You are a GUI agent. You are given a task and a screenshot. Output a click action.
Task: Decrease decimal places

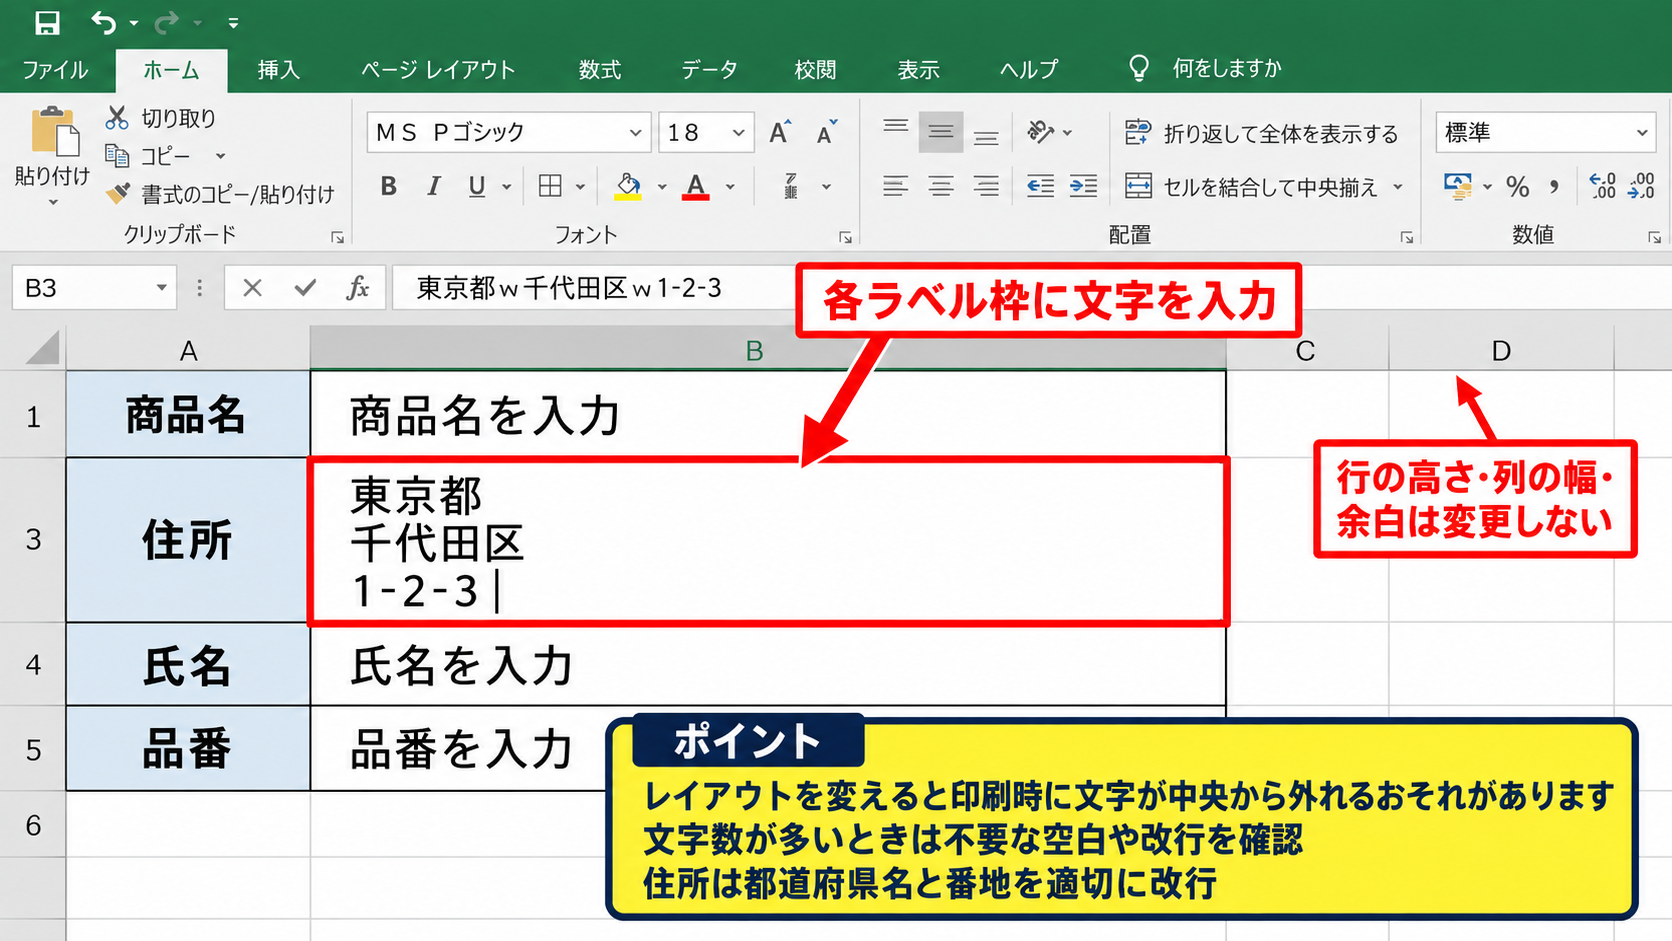coord(1641,186)
